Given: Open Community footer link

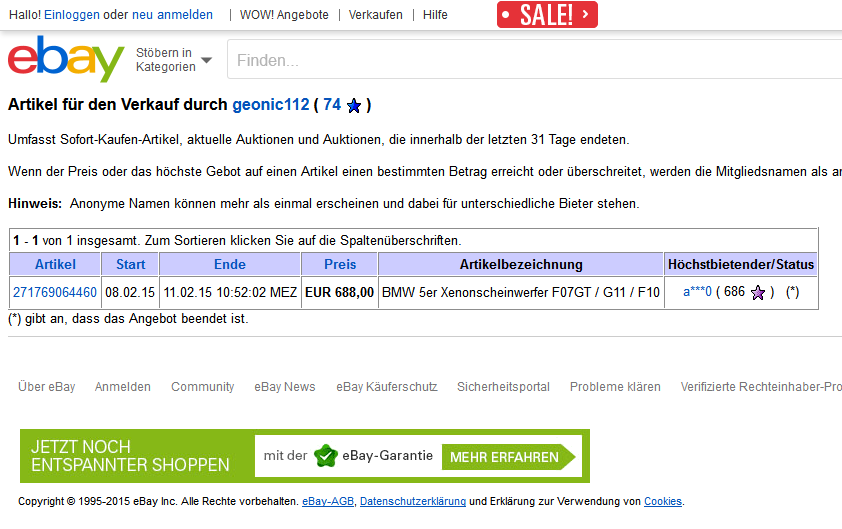Looking at the screenshot, I should [x=202, y=387].
